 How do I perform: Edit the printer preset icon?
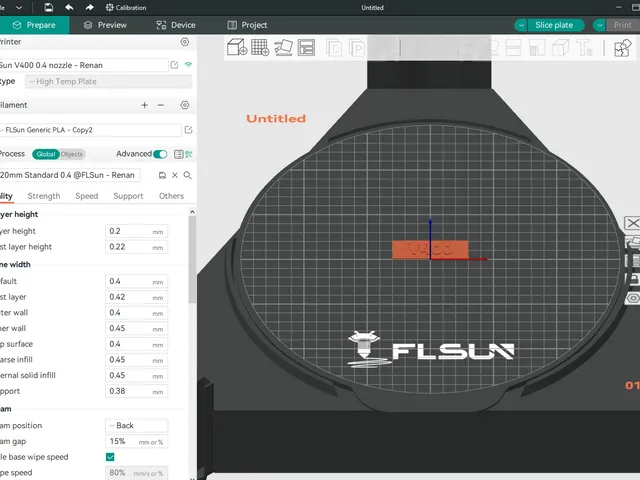pyautogui.click(x=174, y=65)
